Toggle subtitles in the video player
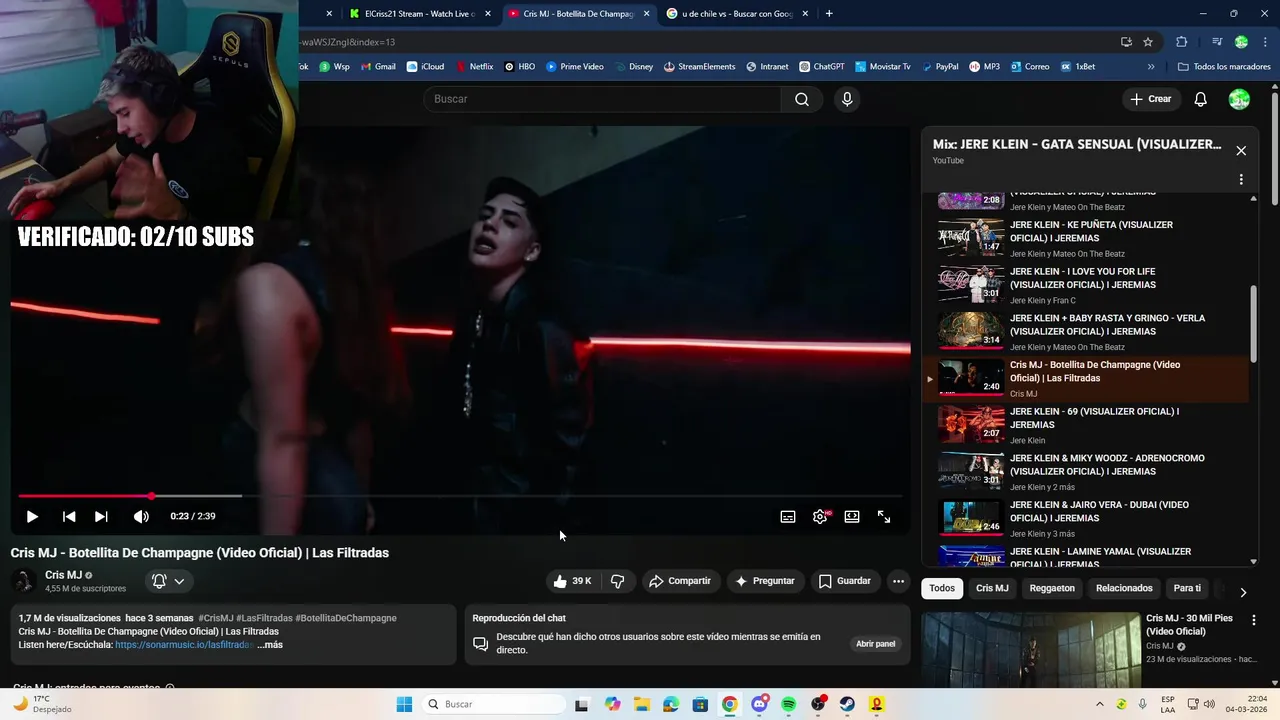This screenshot has width=1280, height=720. [x=788, y=517]
